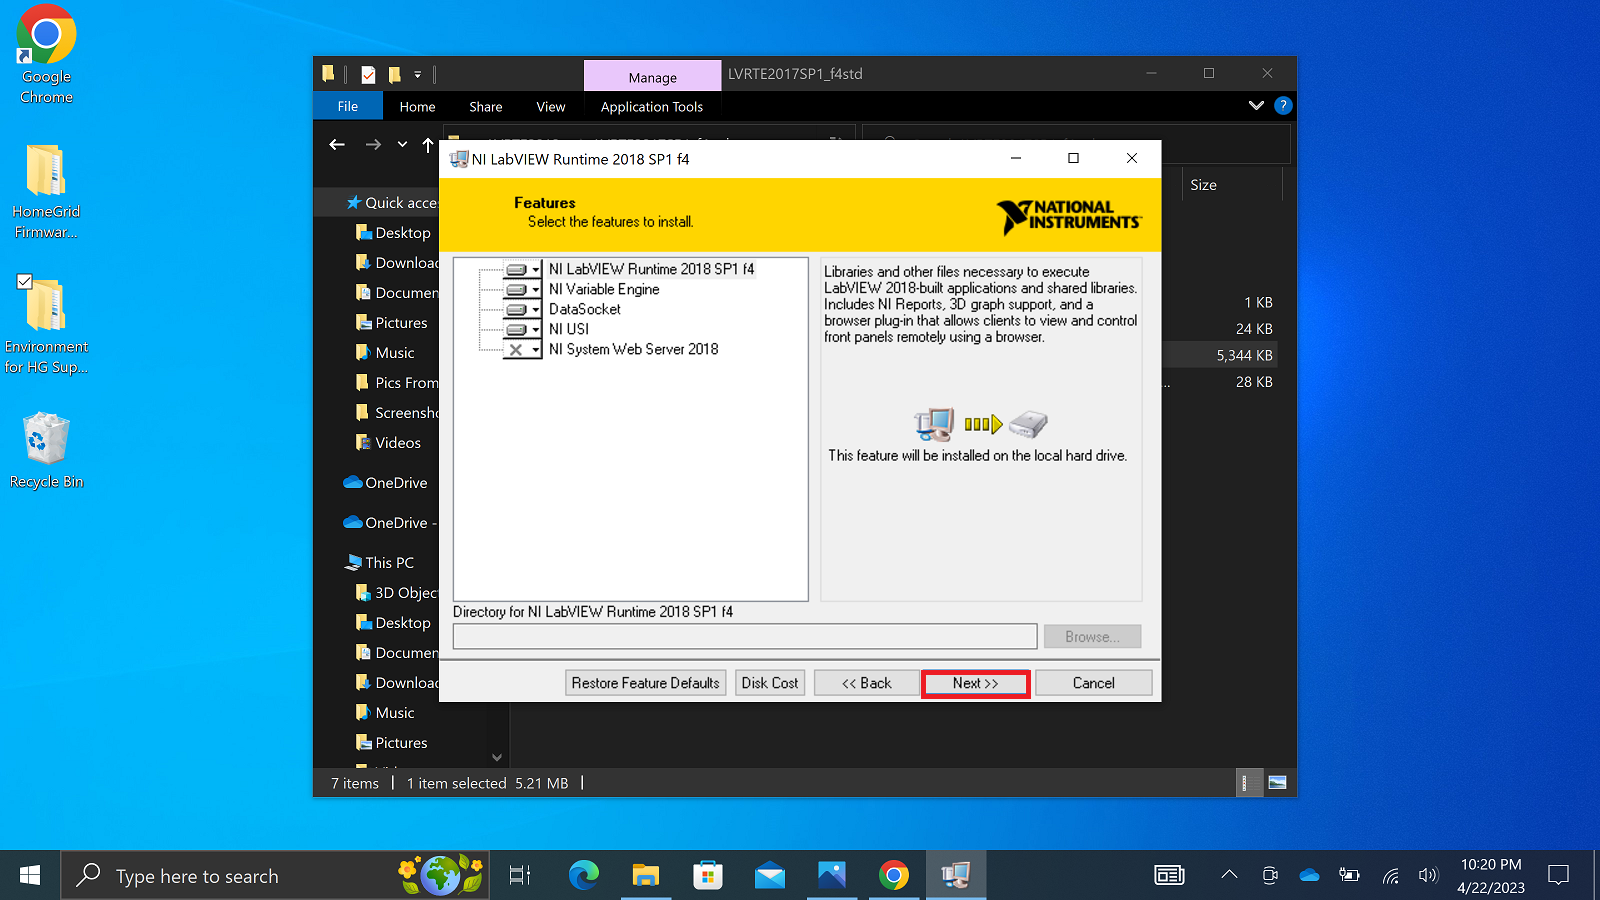Open Music folder under This PC
1600x900 pixels.
coord(385,713)
